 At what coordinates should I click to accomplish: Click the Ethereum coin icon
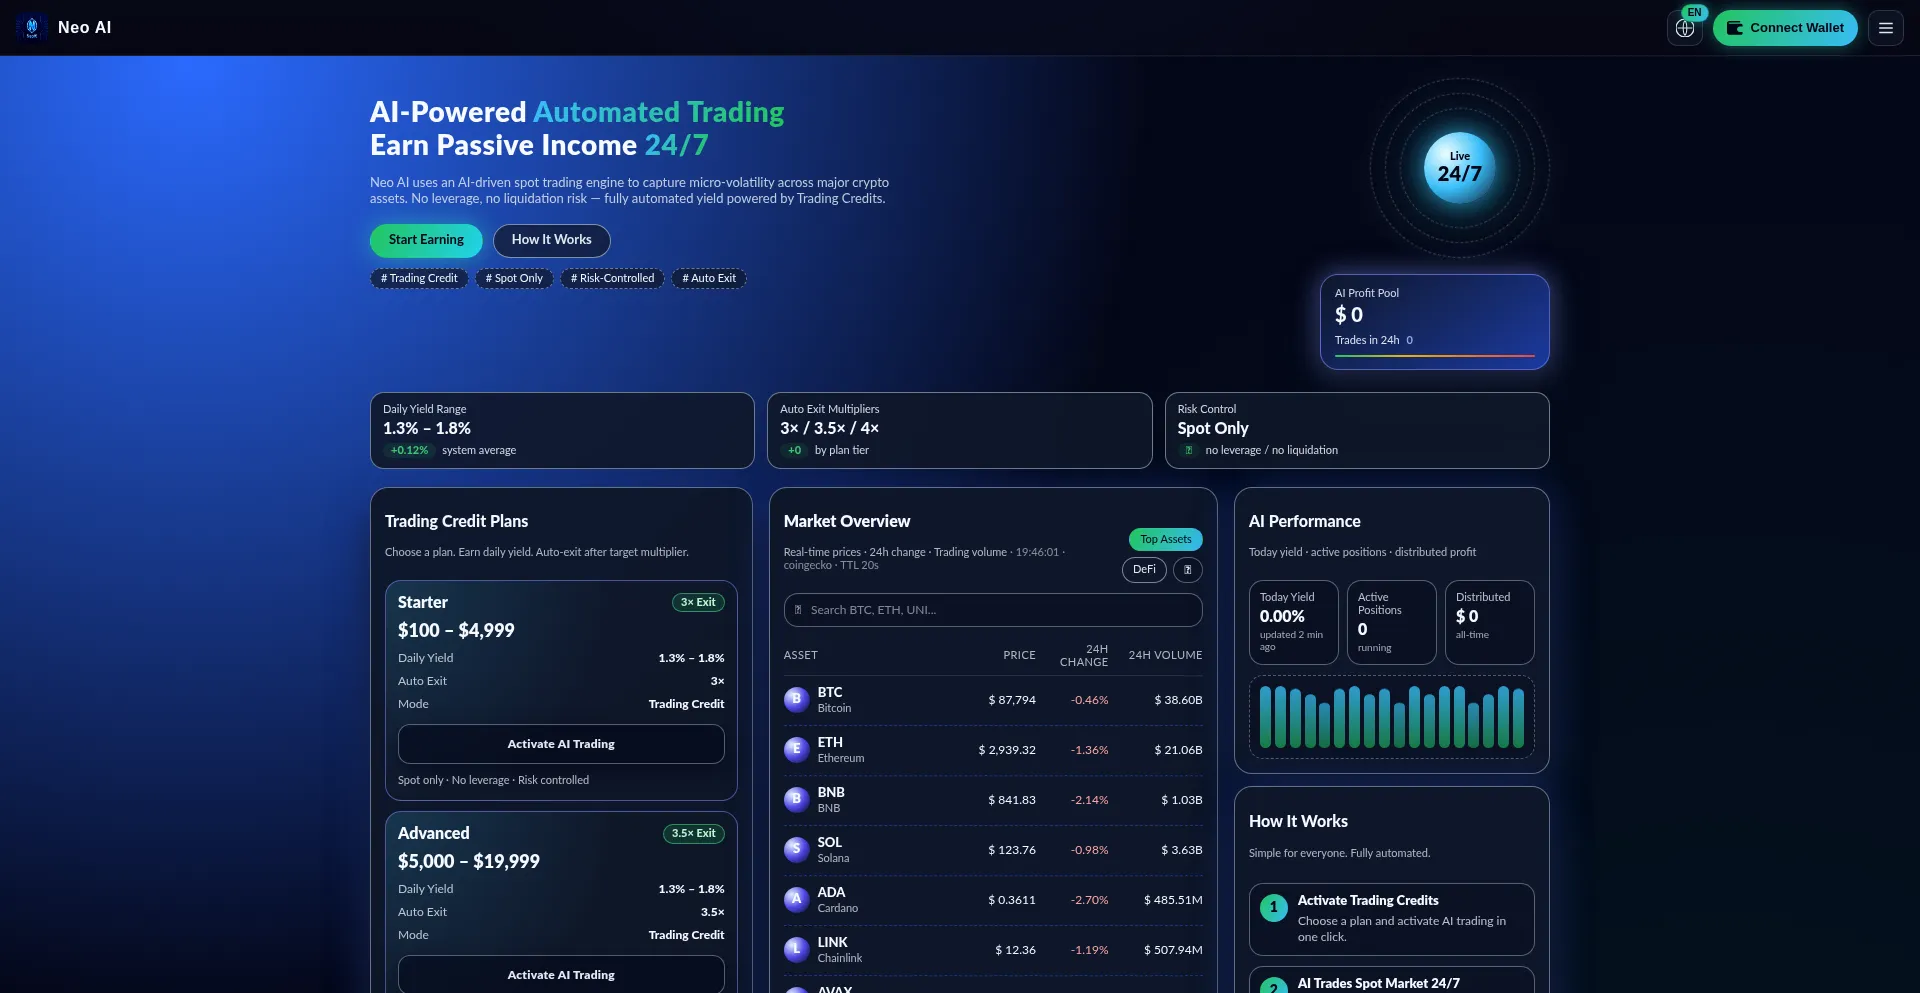pyautogui.click(x=796, y=749)
